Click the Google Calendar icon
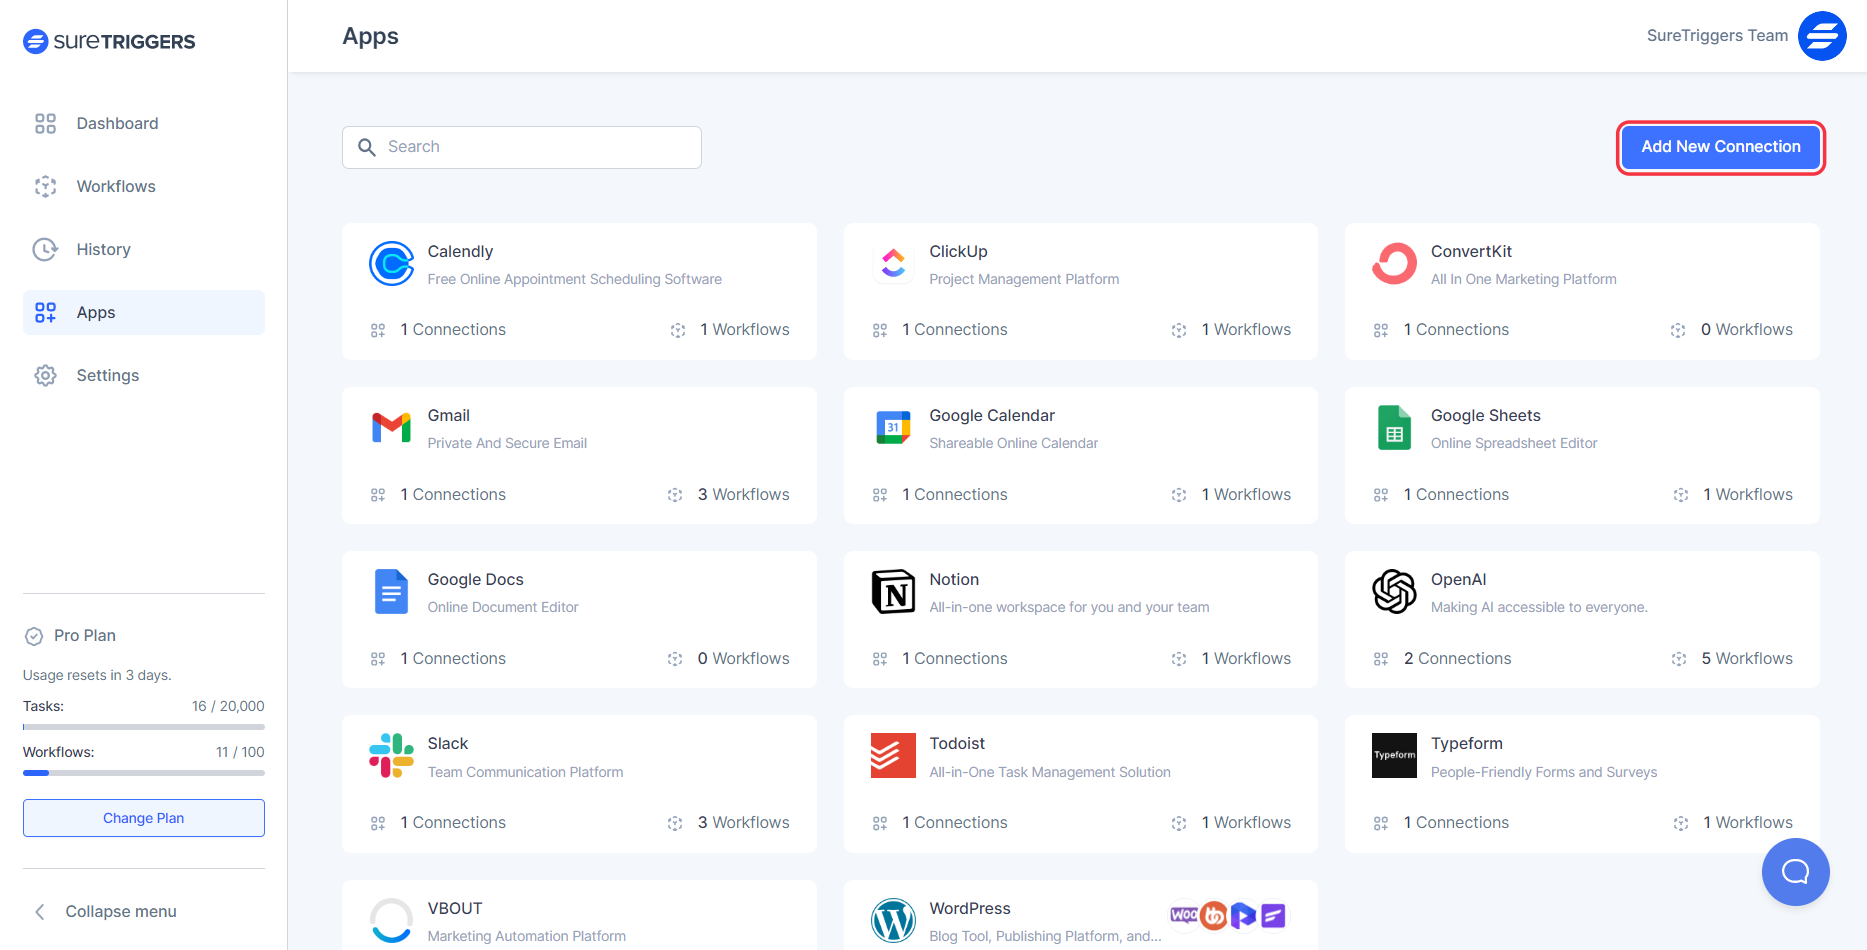The height and width of the screenshot is (950, 1867). pyautogui.click(x=893, y=428)
